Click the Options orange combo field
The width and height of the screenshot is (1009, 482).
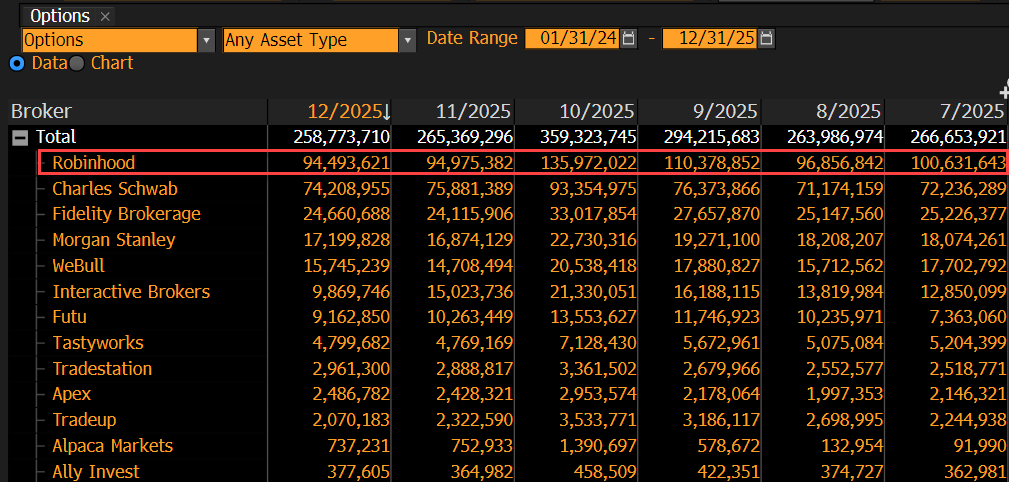[x=109, y=40]
